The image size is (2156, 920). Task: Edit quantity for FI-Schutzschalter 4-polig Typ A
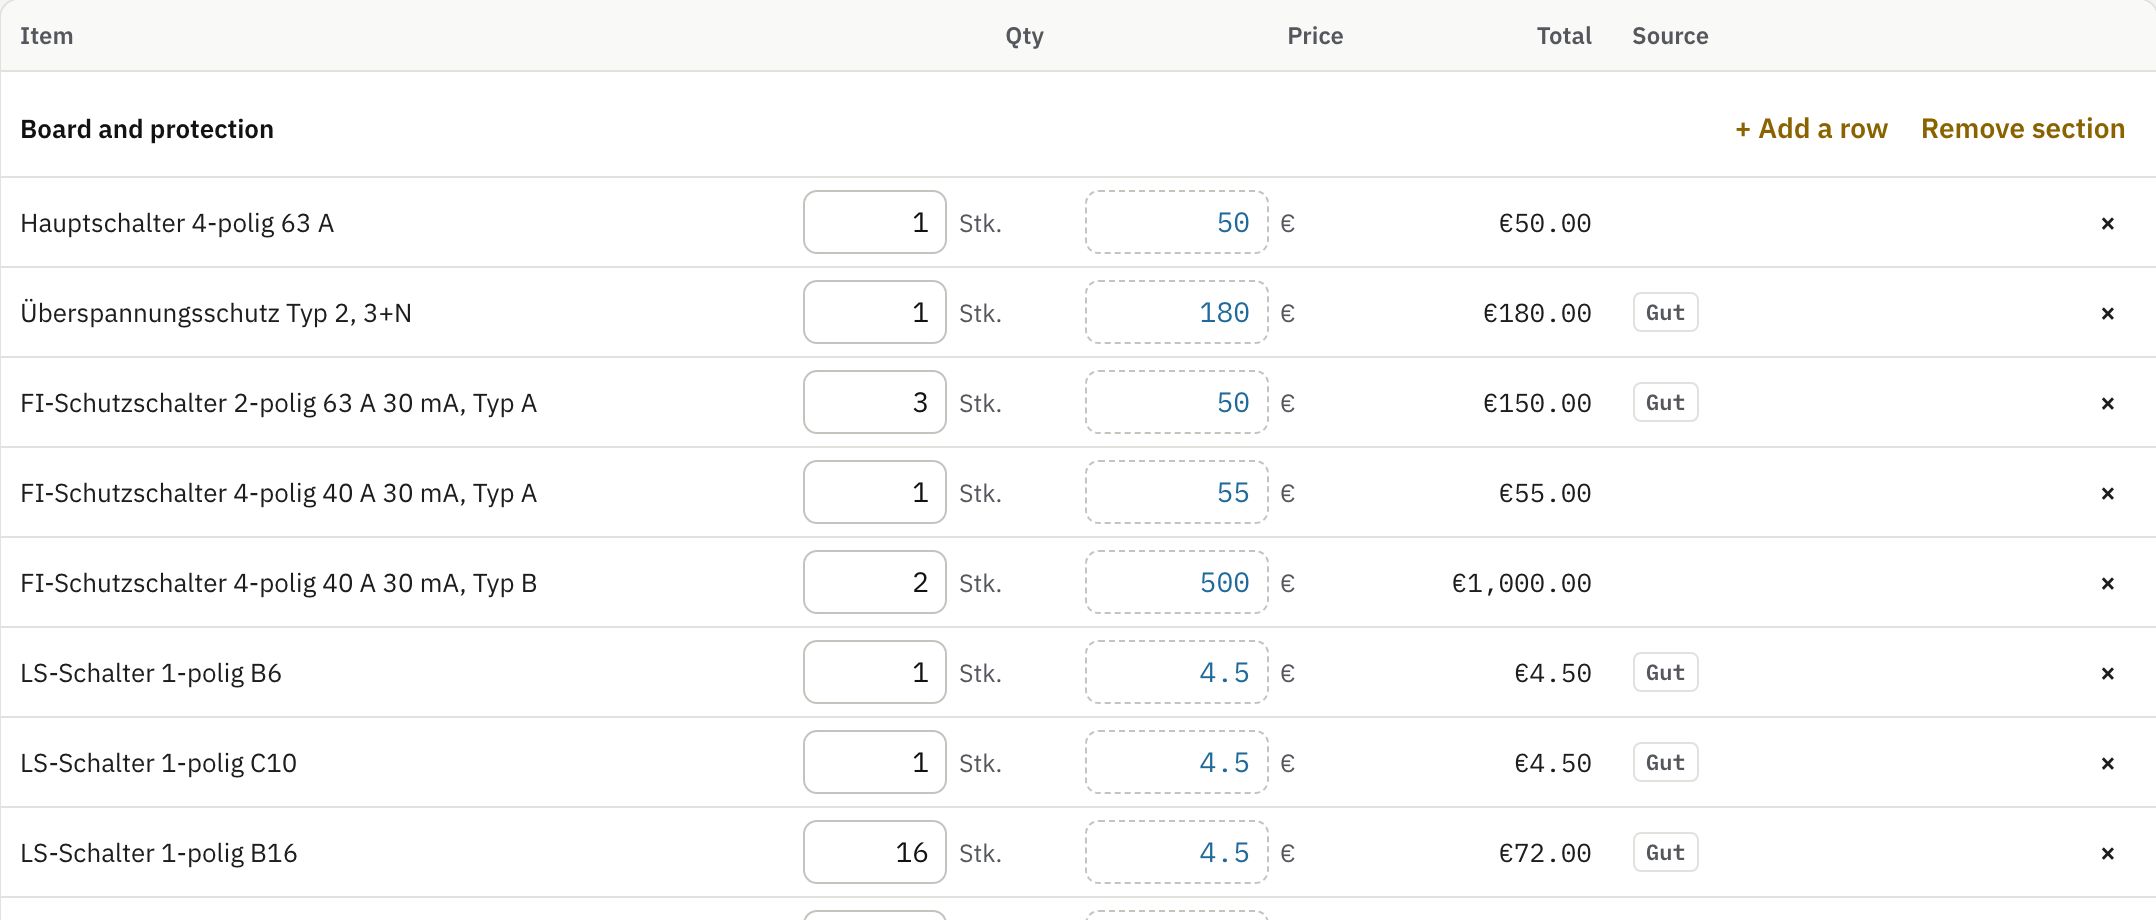point(875,492)
